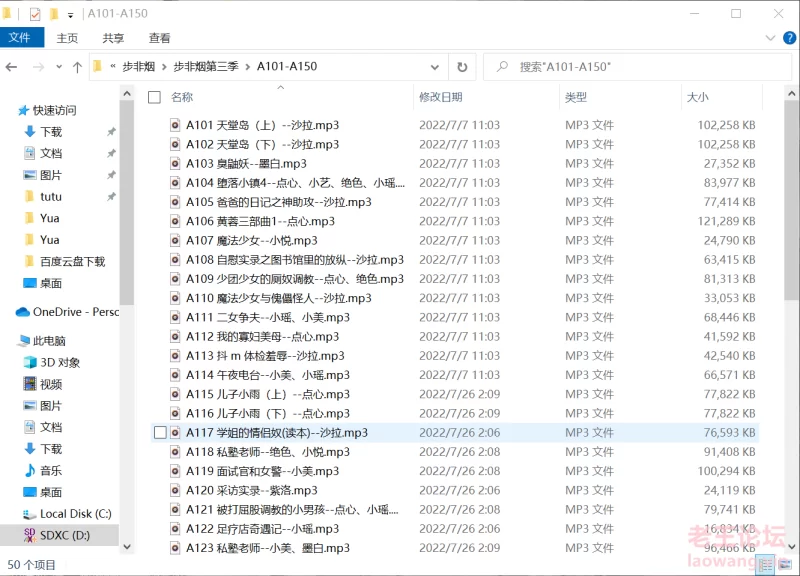Click the forward navigation arrow

click(38, 67)
